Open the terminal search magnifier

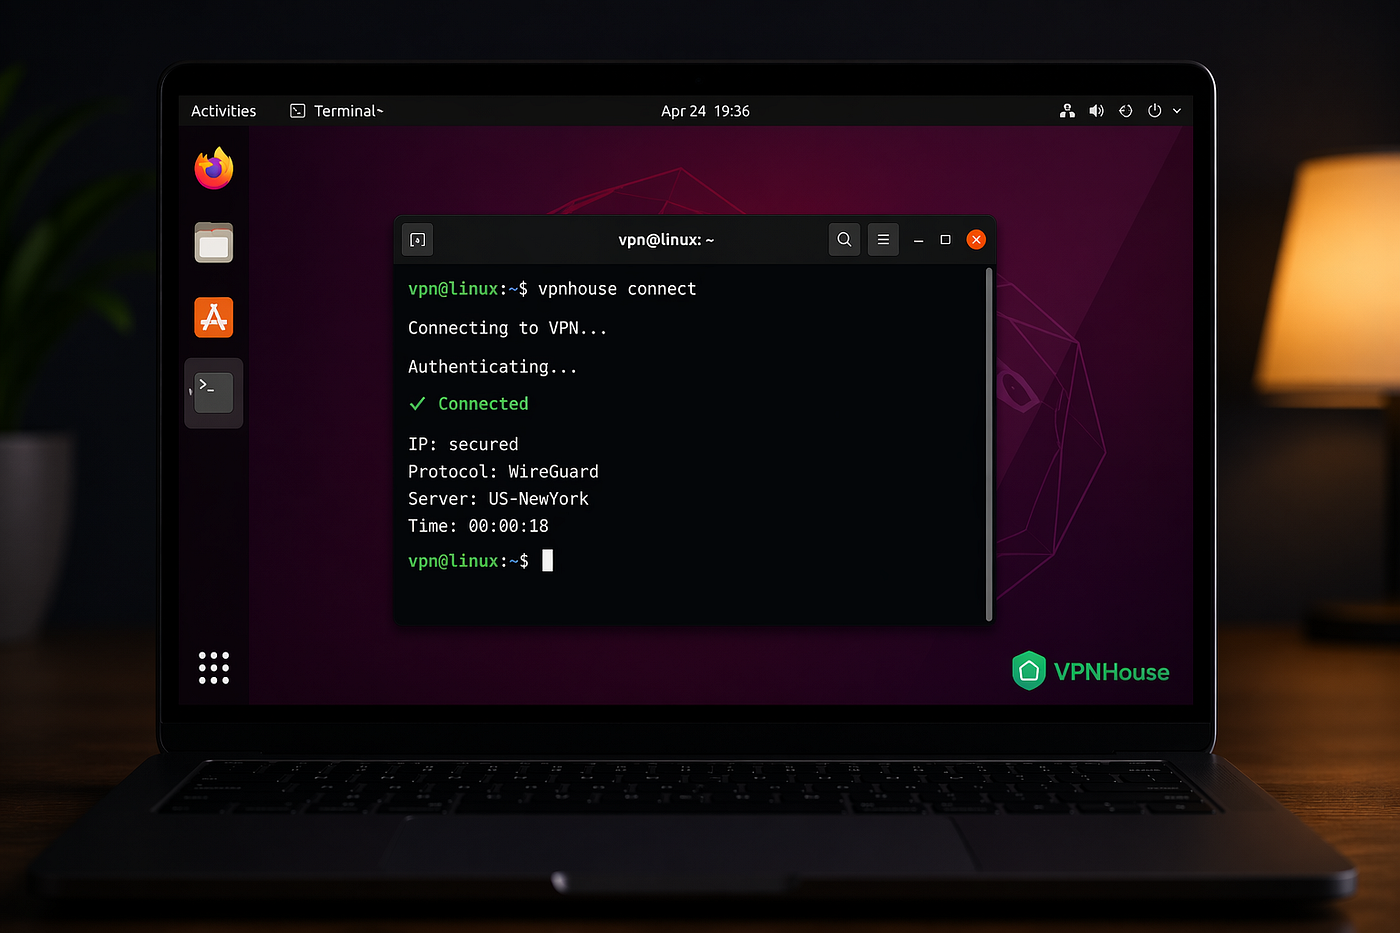point(844,239)
